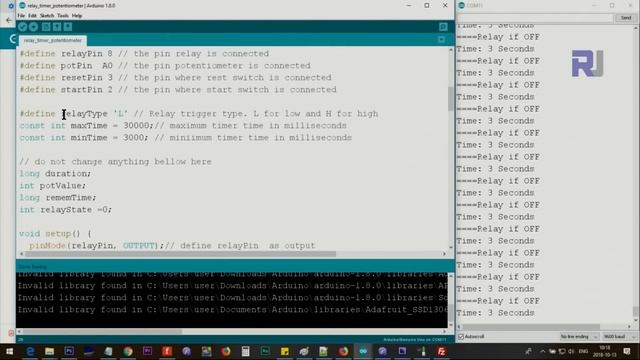Viewport: 640px width, 360px height.
Task: Open Sticky Notes from the taskbar
Action: 284,351
